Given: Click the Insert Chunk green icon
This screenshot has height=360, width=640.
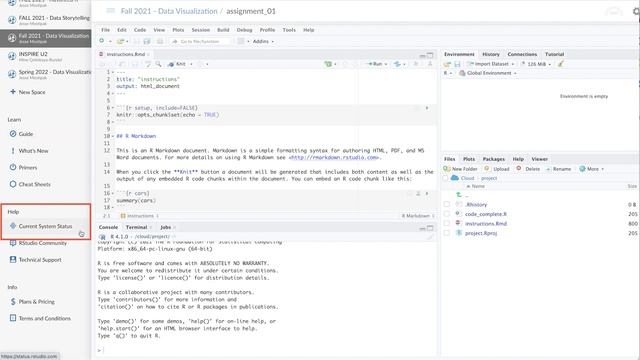Looking at the screenshot, I should pos(328,64).
